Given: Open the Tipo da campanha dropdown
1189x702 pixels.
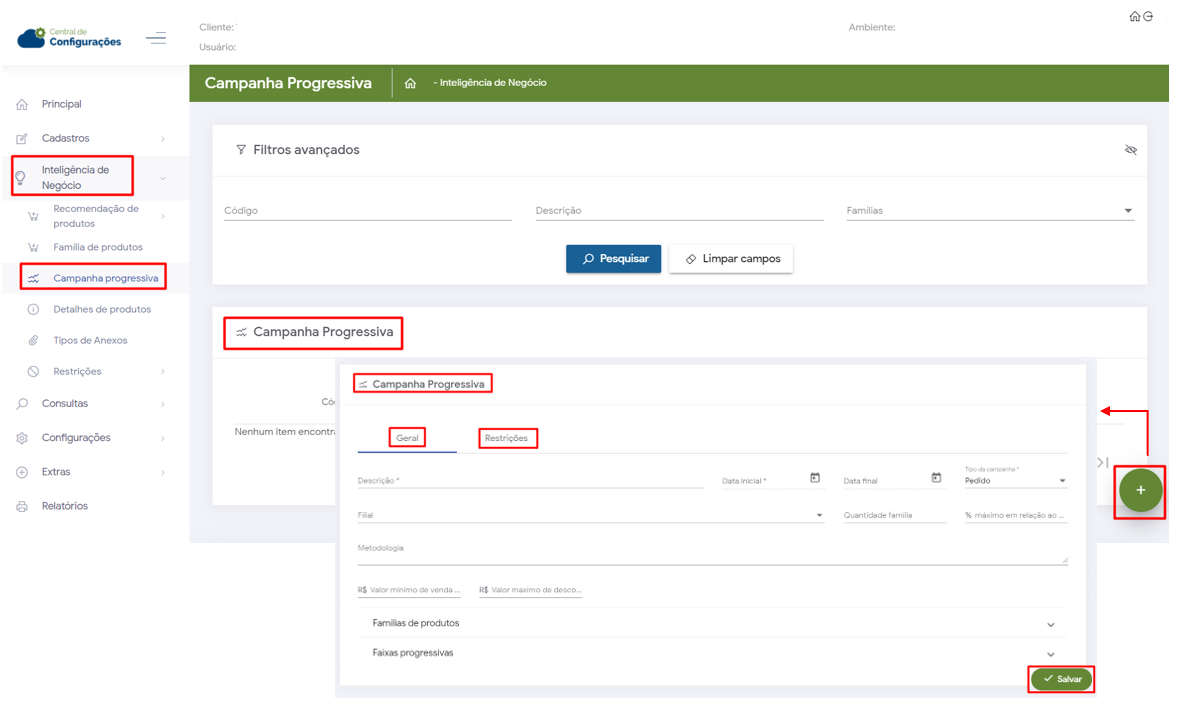Looking at the screenshot, I should (x=1062, y=481).
